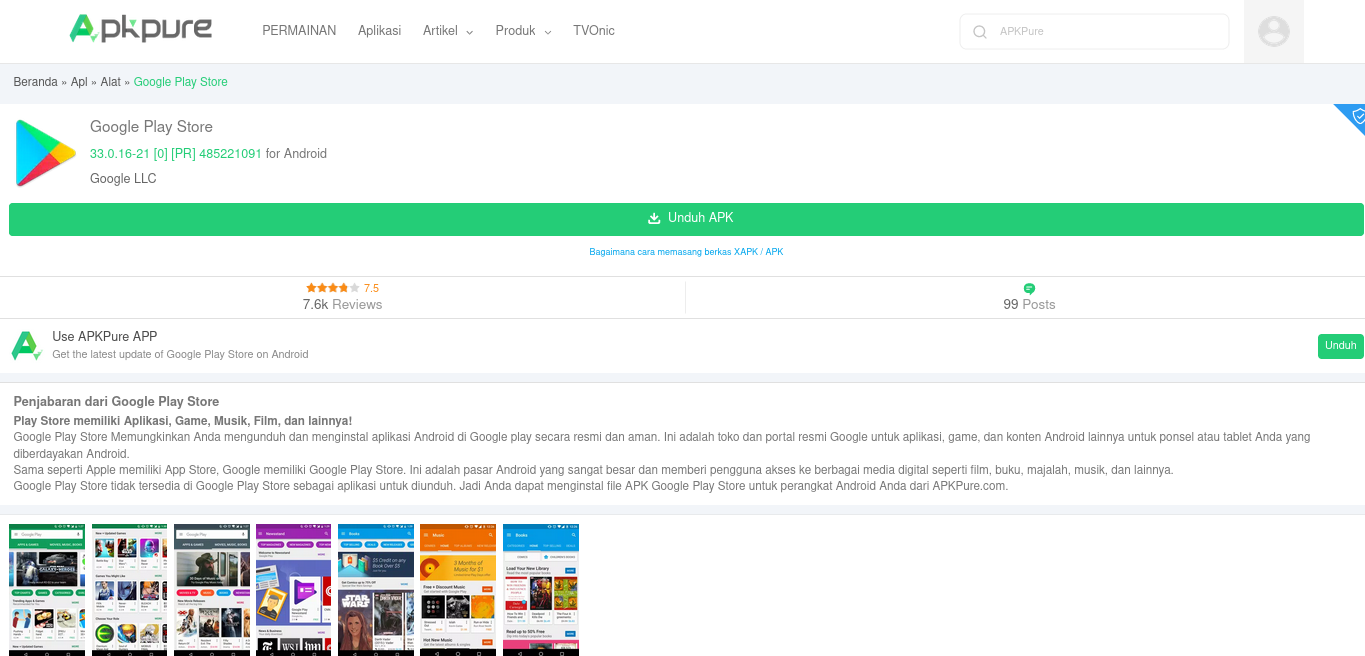Viewport: 1365px width, 656px height.
Task: Click the Penjabaran dari Google Play Store heading
Action: pyautogui.click(x=116, y=402)
